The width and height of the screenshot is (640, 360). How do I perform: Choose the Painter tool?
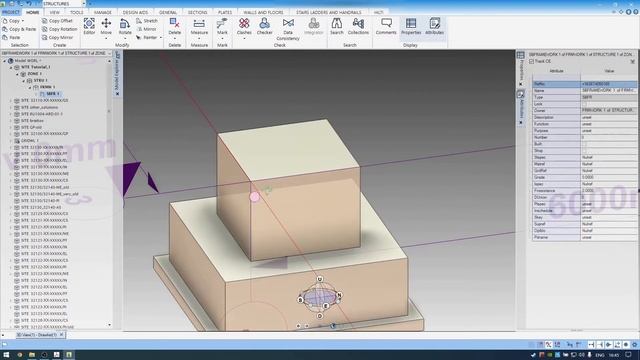(x=147, y=37)
